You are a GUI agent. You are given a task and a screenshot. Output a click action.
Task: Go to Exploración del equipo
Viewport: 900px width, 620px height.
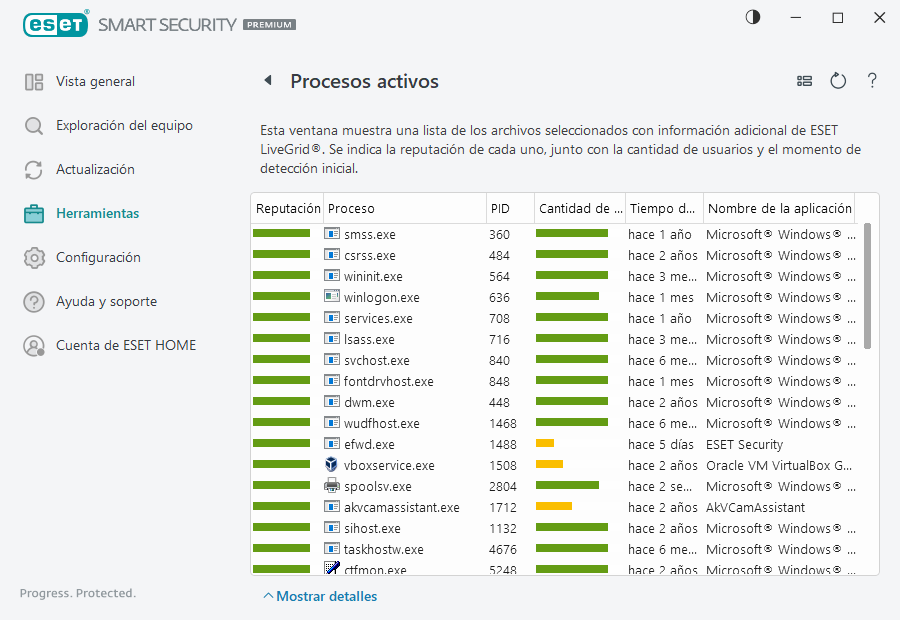pos(124,126)
